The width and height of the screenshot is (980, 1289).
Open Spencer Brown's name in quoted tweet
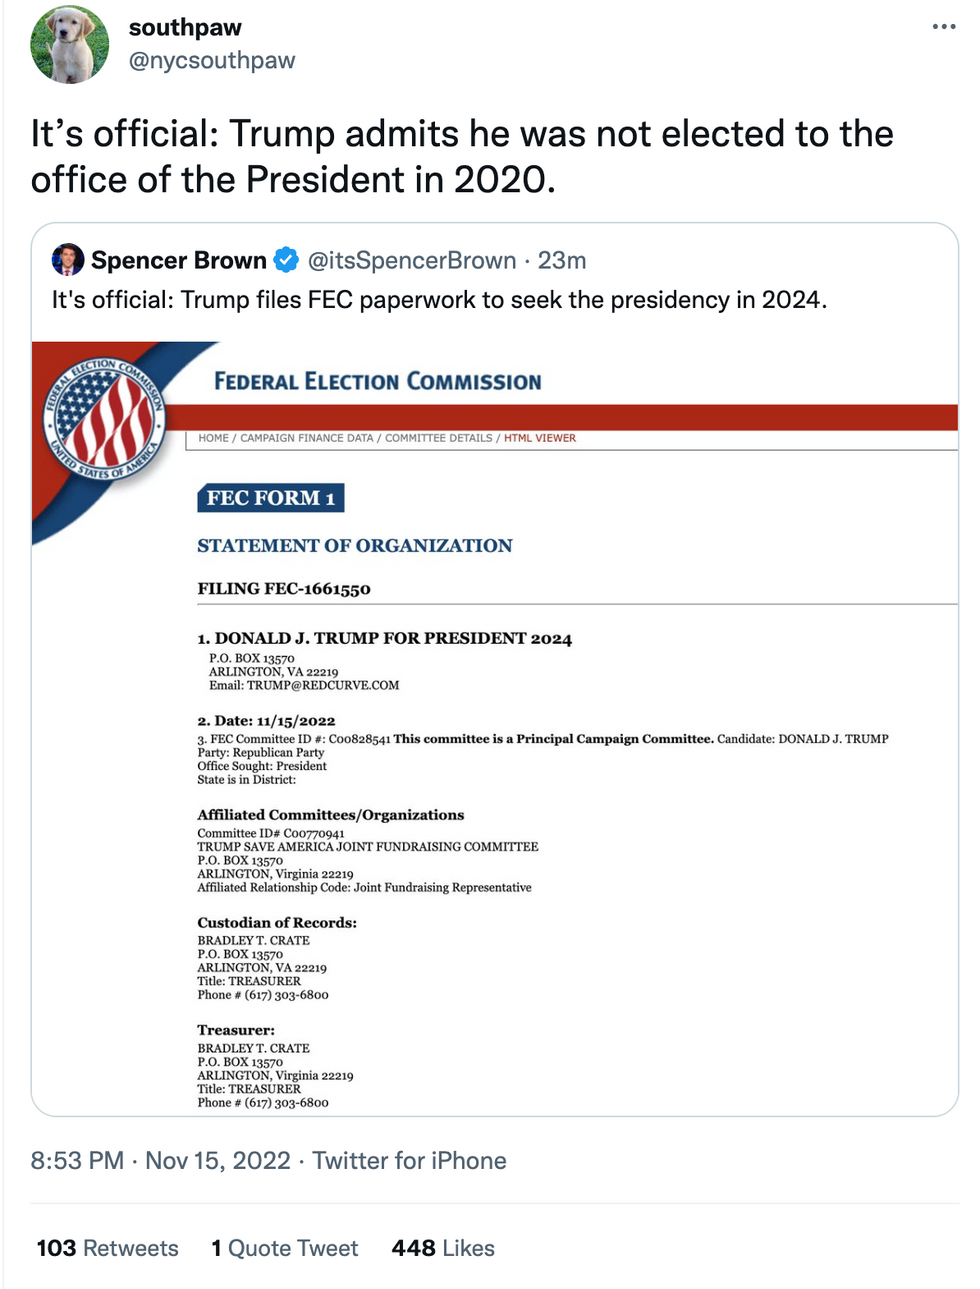pyautogui.click(x=179, y=260)
